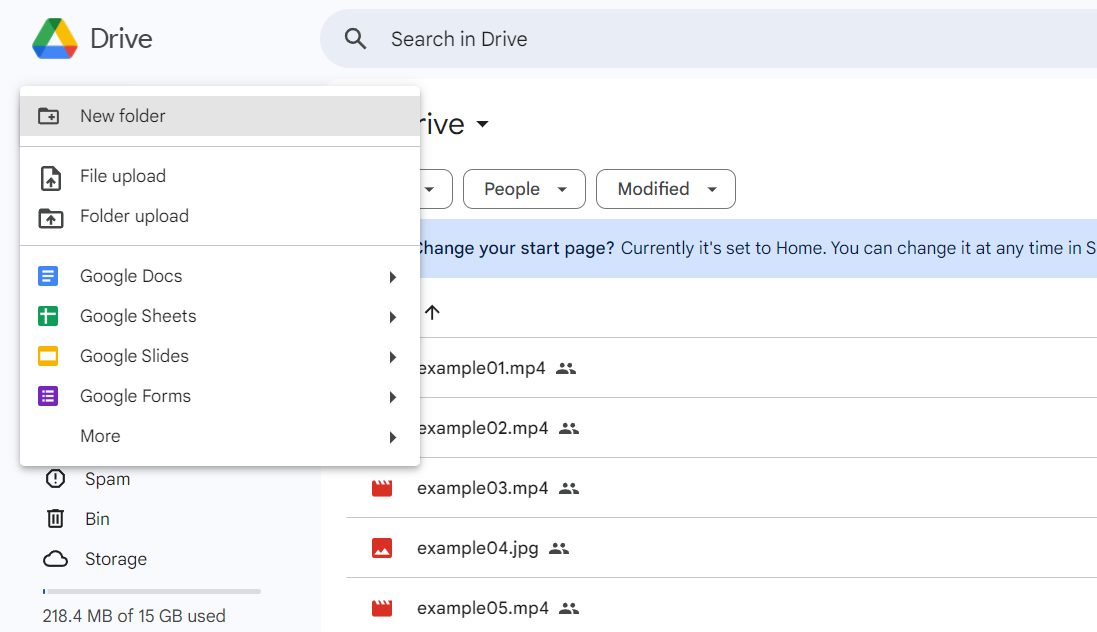
Task: Open Bin in the sidebar
Action: [x=97, y=519]
